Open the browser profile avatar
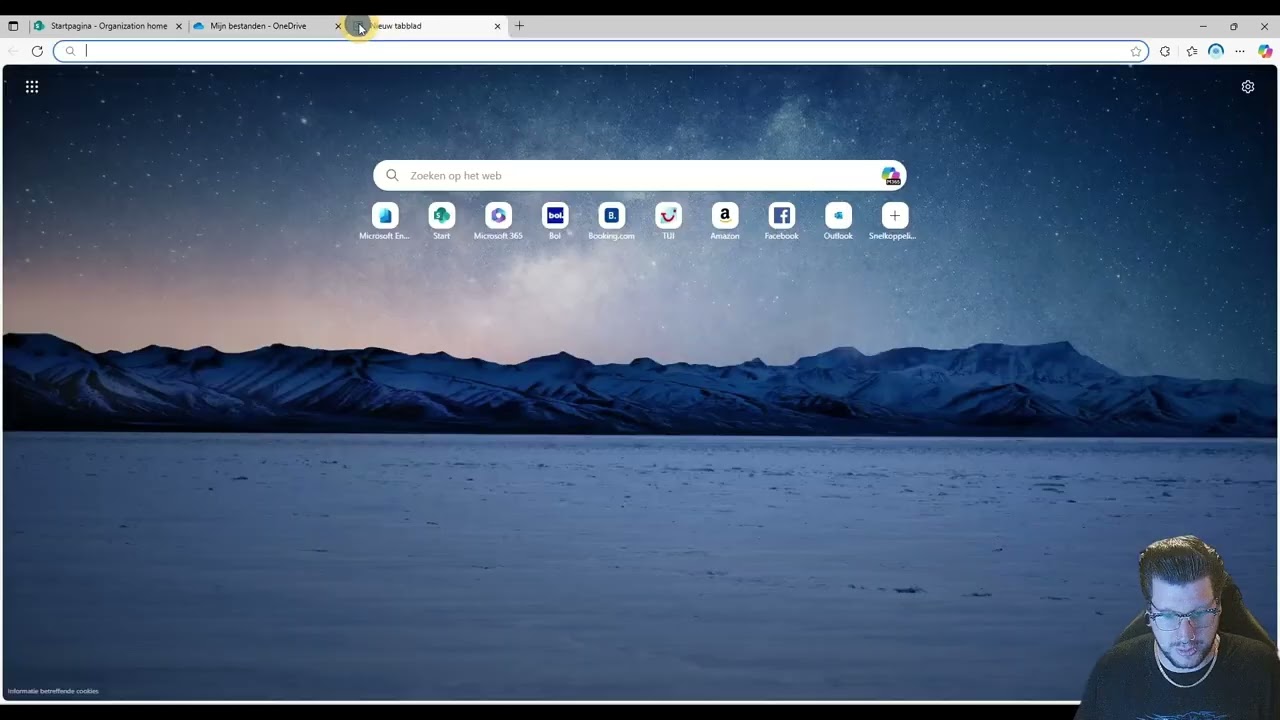Image resolution: width=1280 pixels, height=720 pixels. point(1216,51)
